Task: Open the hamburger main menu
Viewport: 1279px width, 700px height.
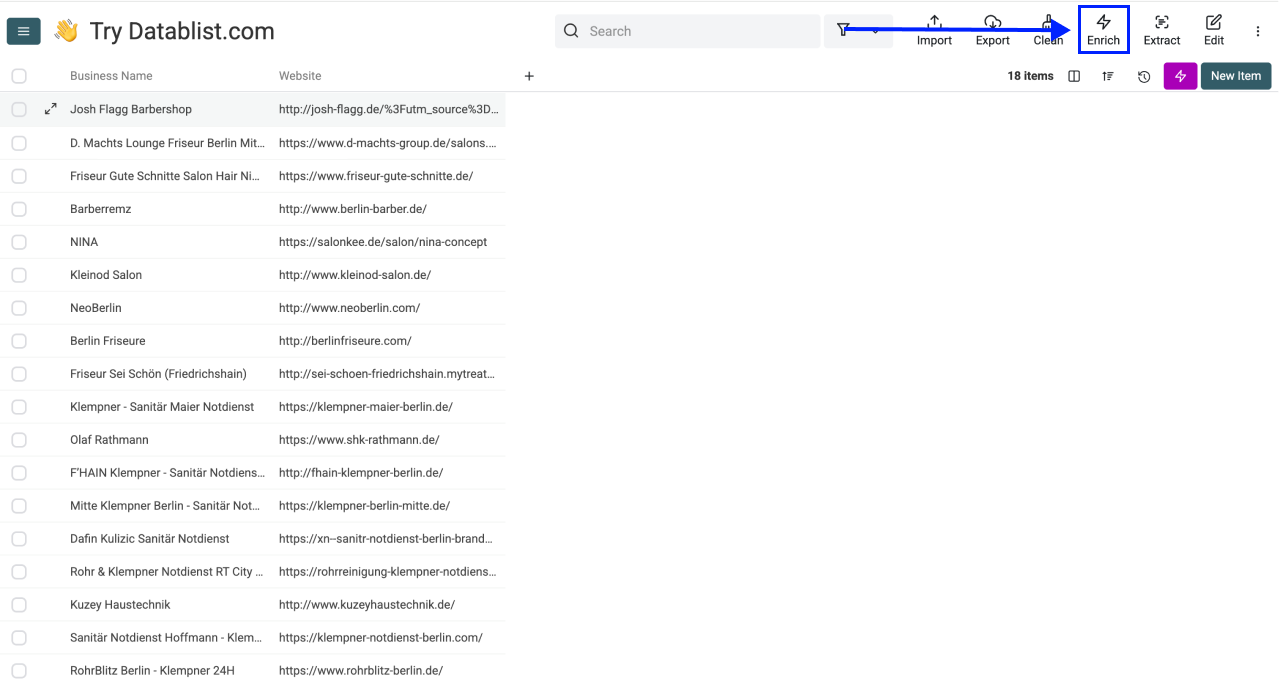Action: (x=24, y=31)
